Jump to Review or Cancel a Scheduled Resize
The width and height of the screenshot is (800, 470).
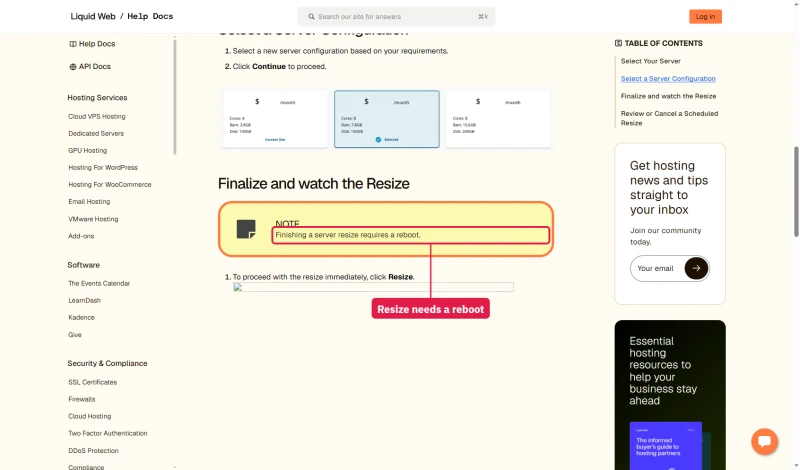click(669, 118)
